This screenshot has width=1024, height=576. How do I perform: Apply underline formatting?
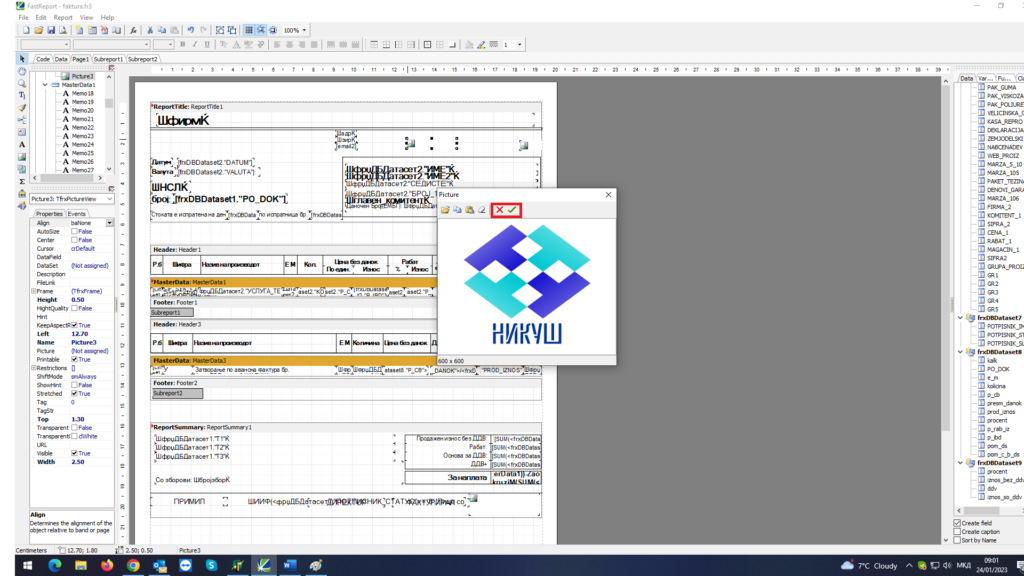coord(207,44)
